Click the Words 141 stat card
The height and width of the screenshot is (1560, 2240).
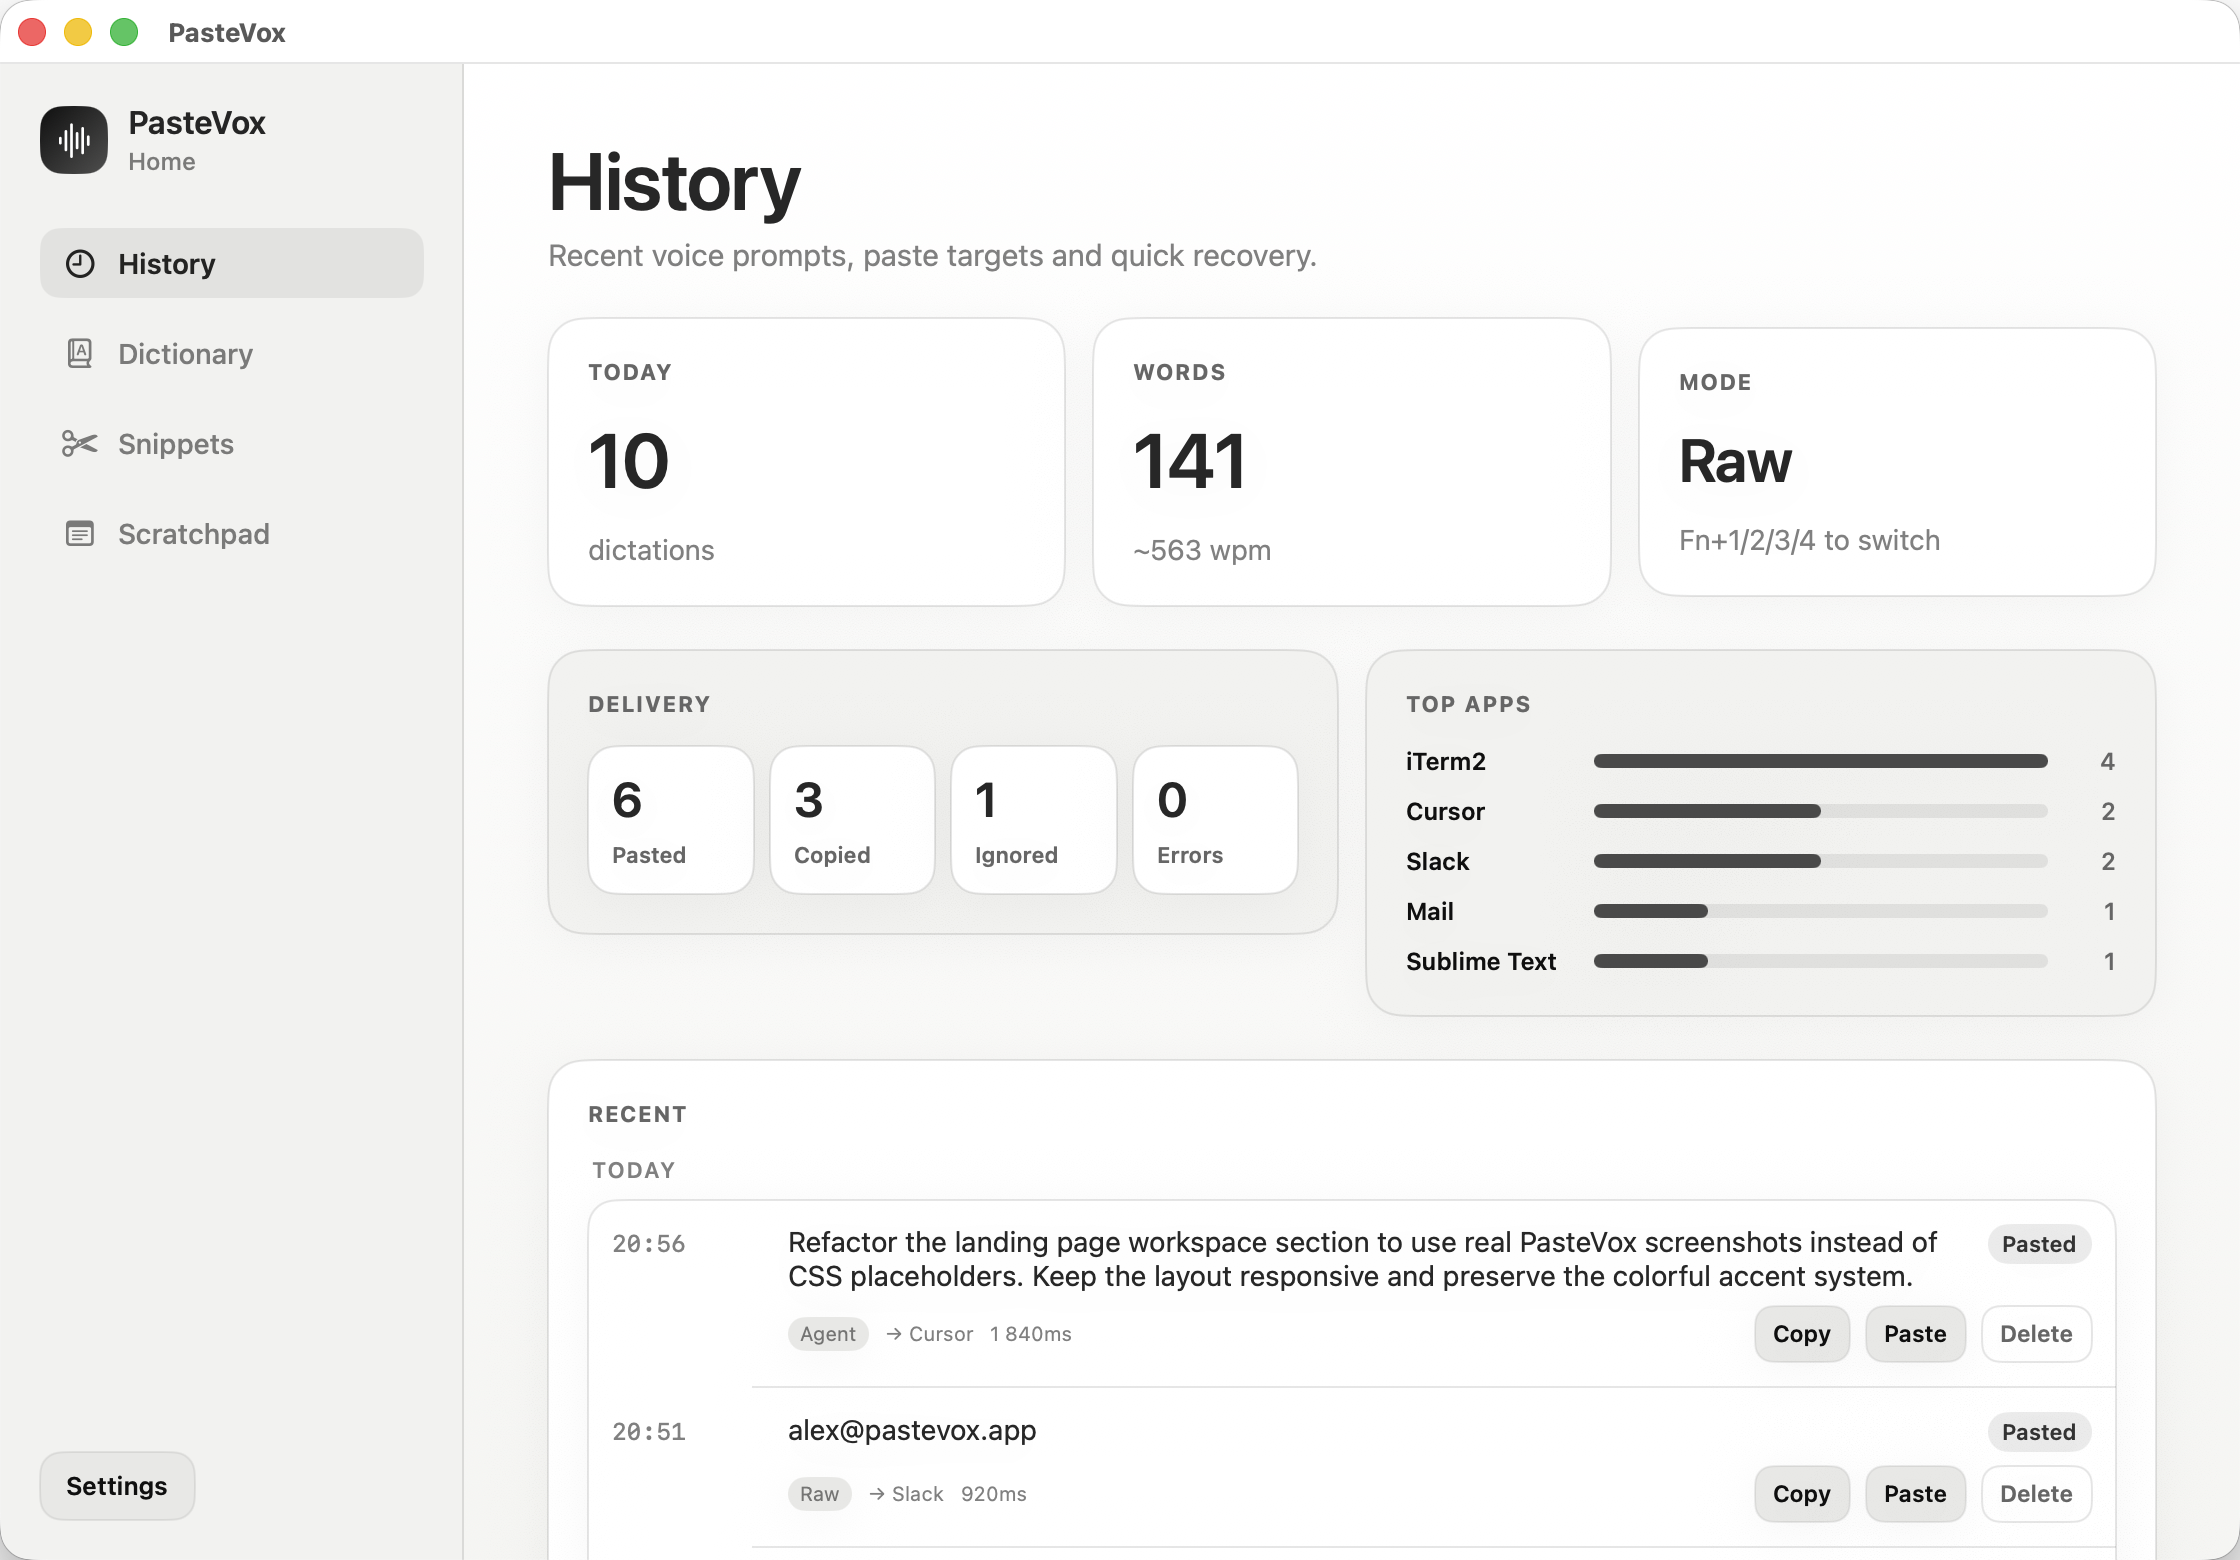(1351, 462)
